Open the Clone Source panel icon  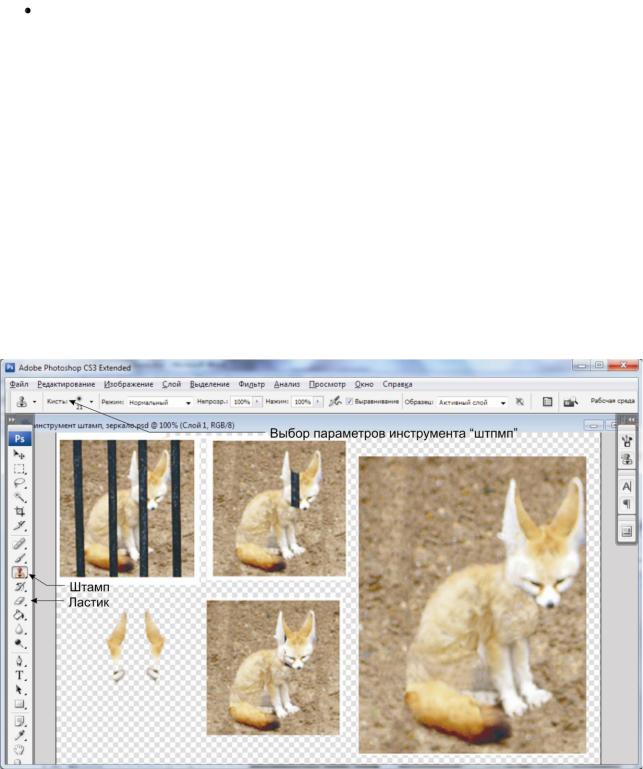[x=626, y=460]
